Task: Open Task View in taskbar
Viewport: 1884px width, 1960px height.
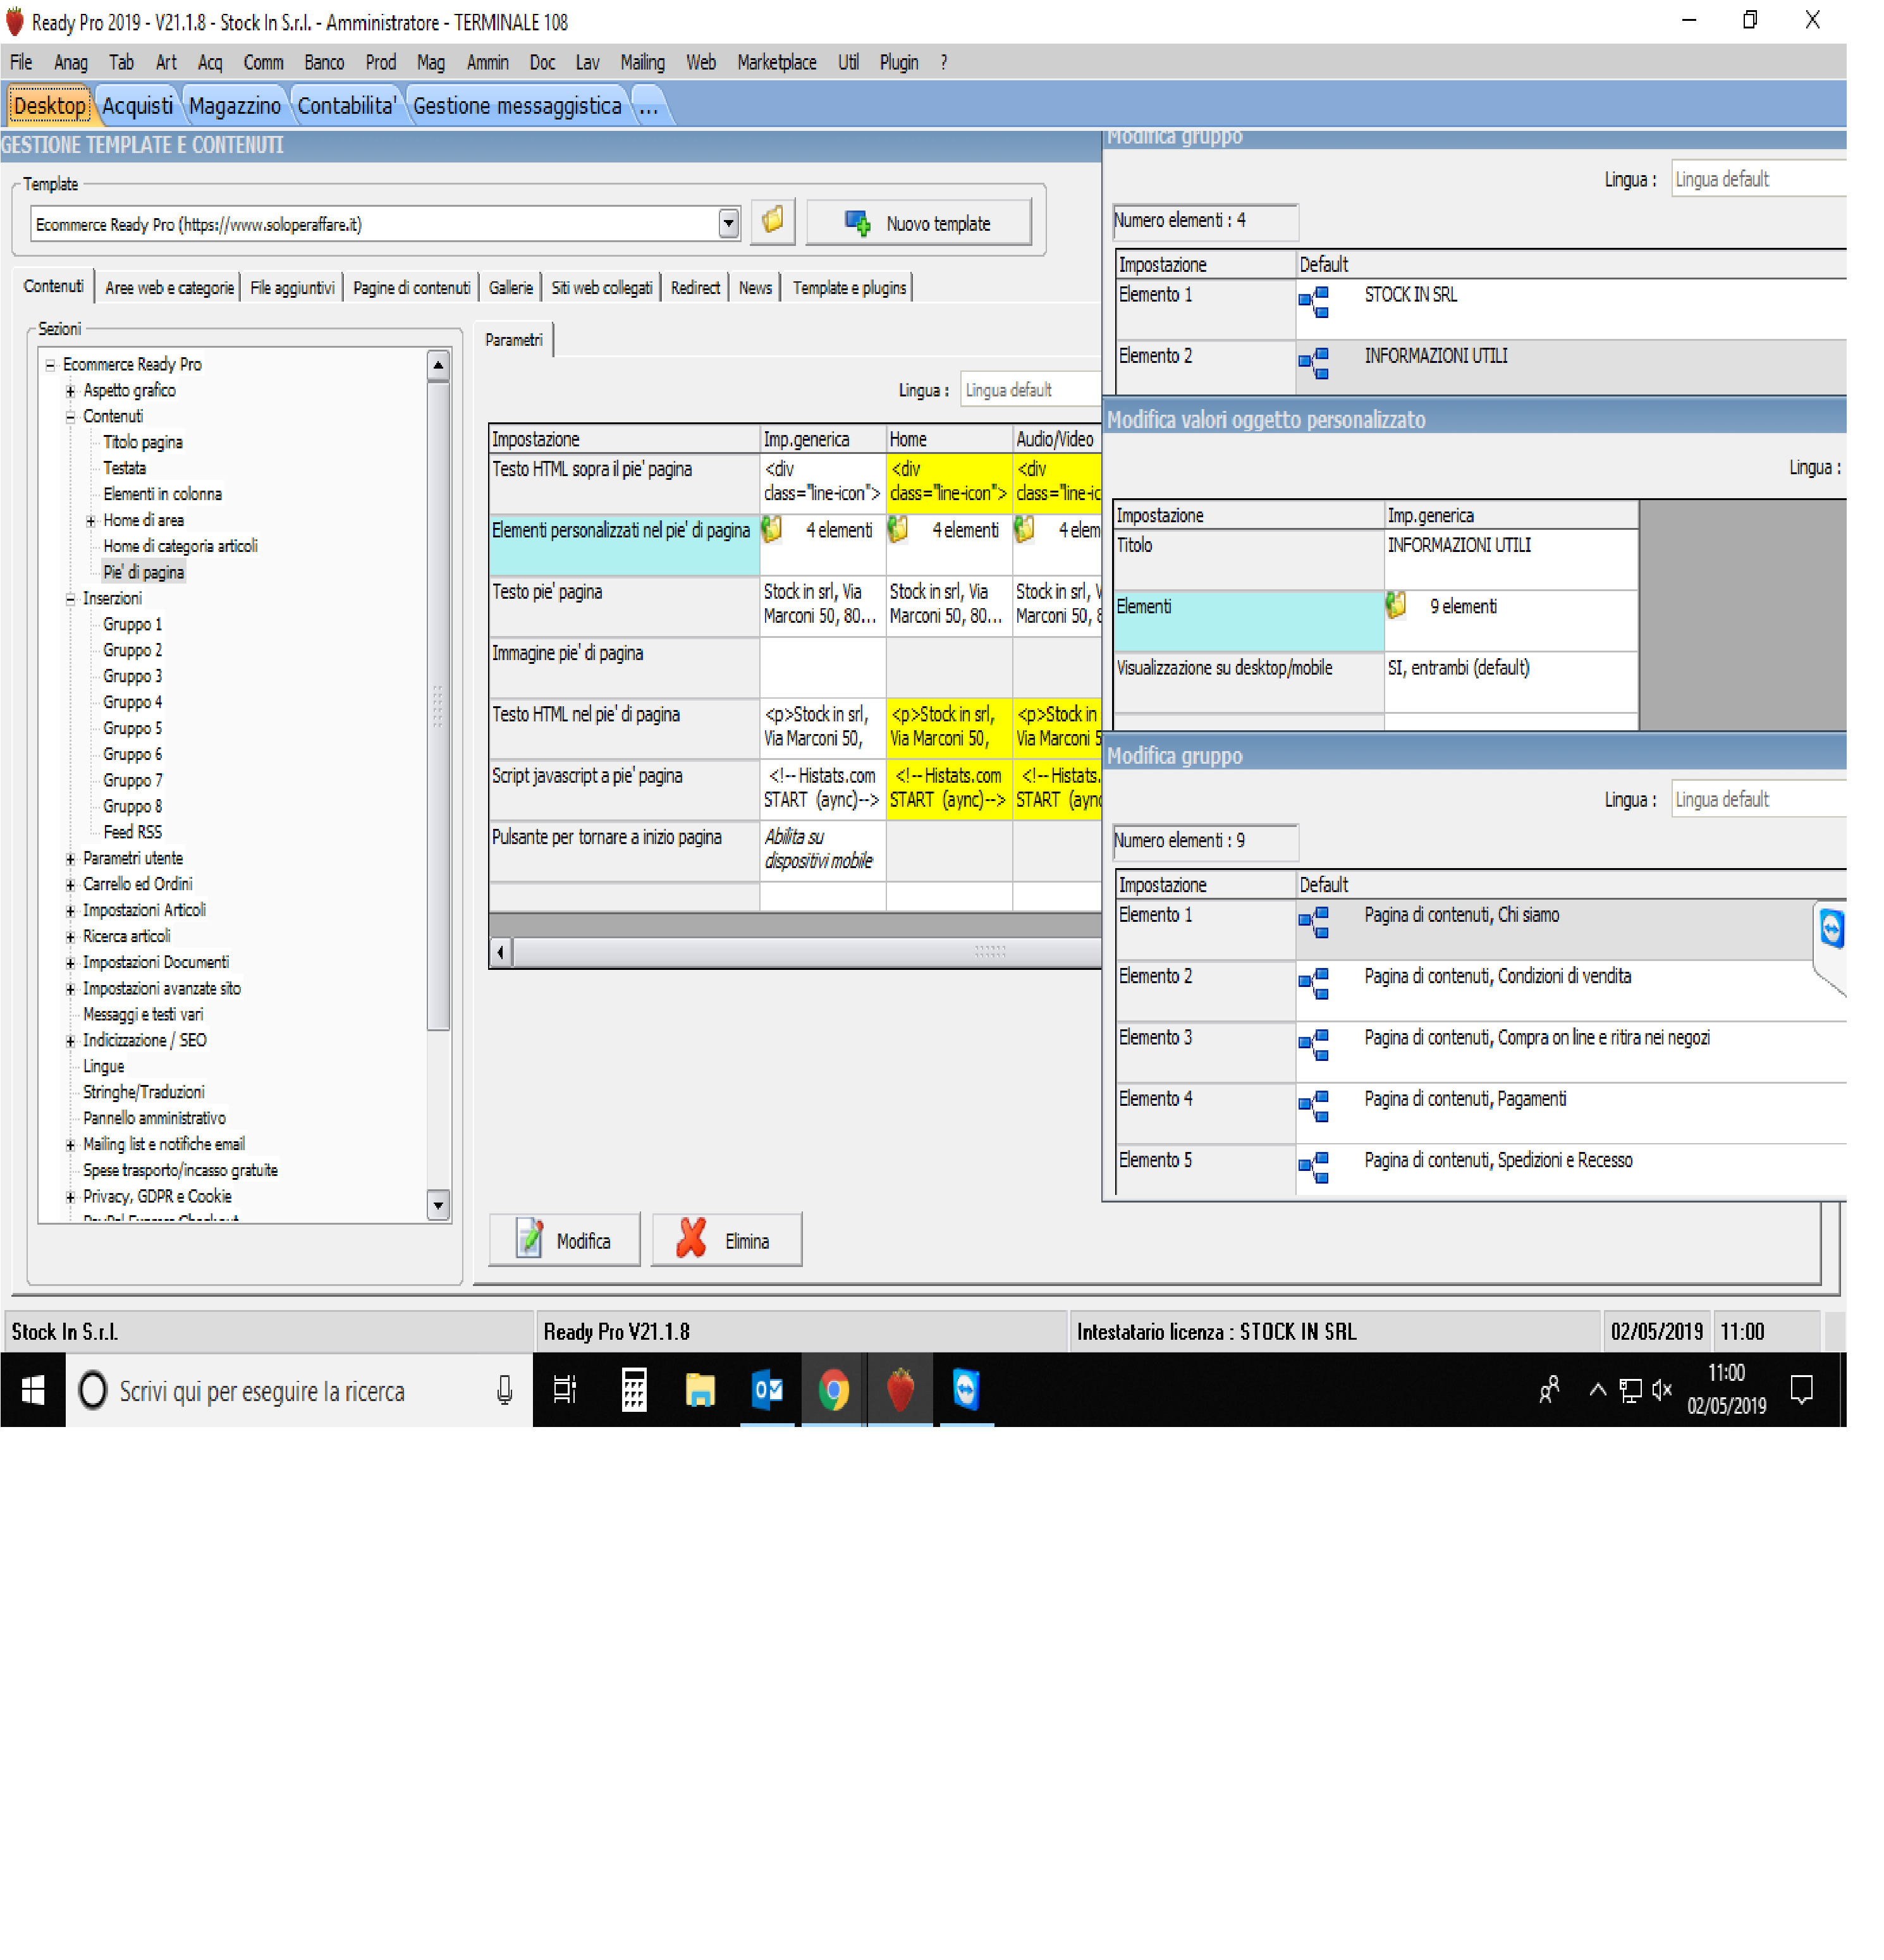Action: coord(565,1390)
